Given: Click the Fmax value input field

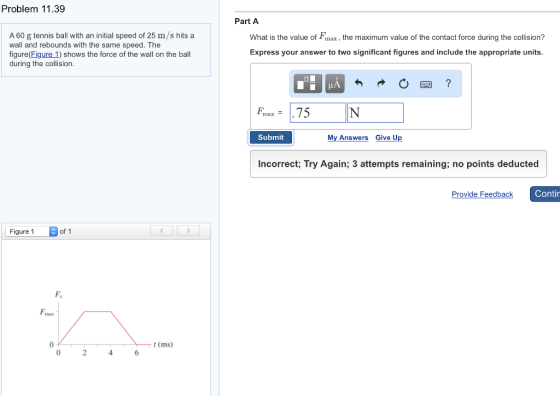Looking at the screenshot, I should pos(318,113).
